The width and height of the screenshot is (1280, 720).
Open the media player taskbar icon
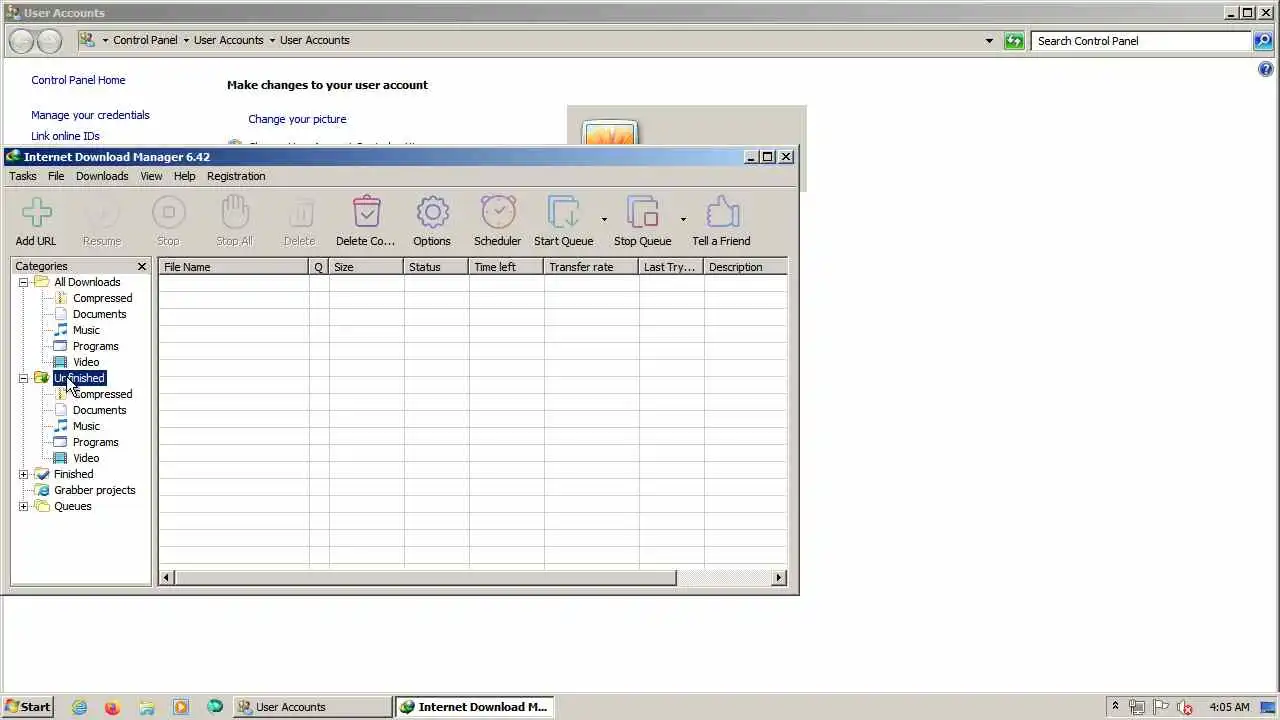(181, 707)
